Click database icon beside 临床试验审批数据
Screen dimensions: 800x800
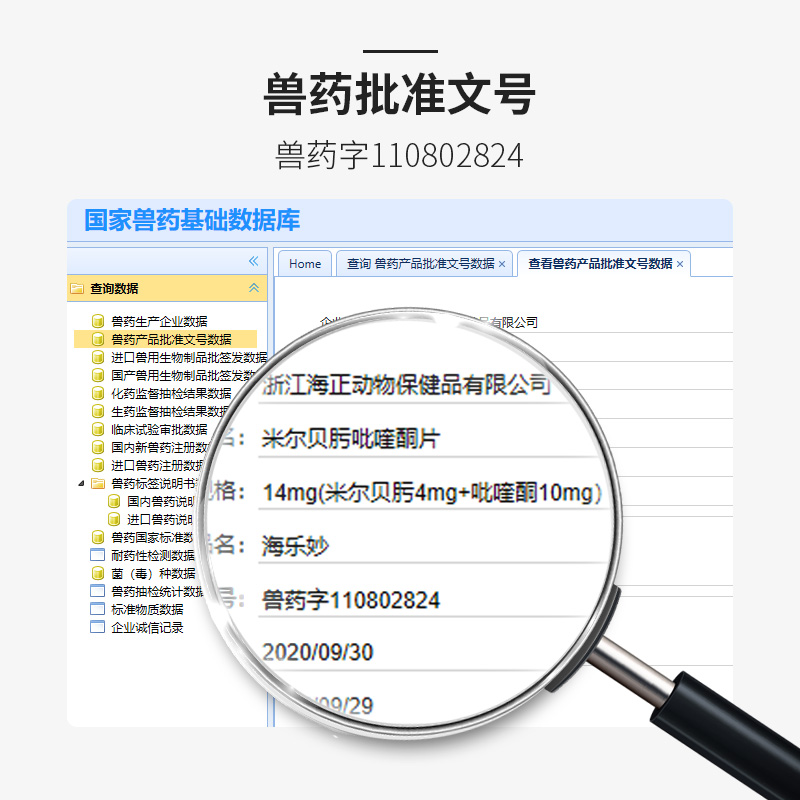(x=97, y=429)
